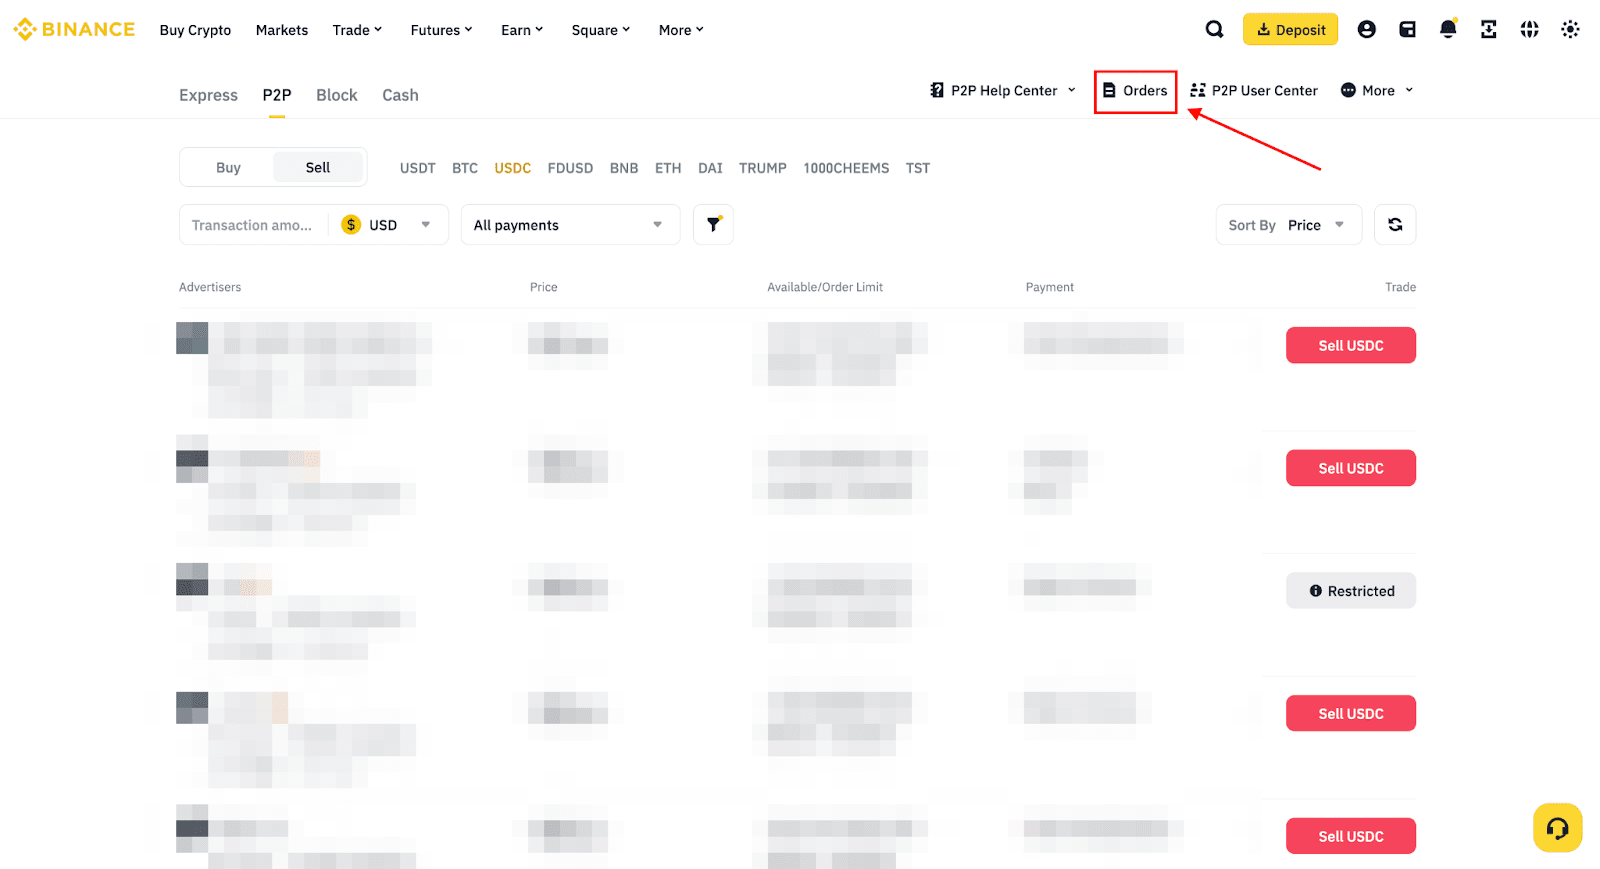This screenshot has width=1600, height=869.
Task: Click the download app QR icon
Action: tap(1489, 29)
